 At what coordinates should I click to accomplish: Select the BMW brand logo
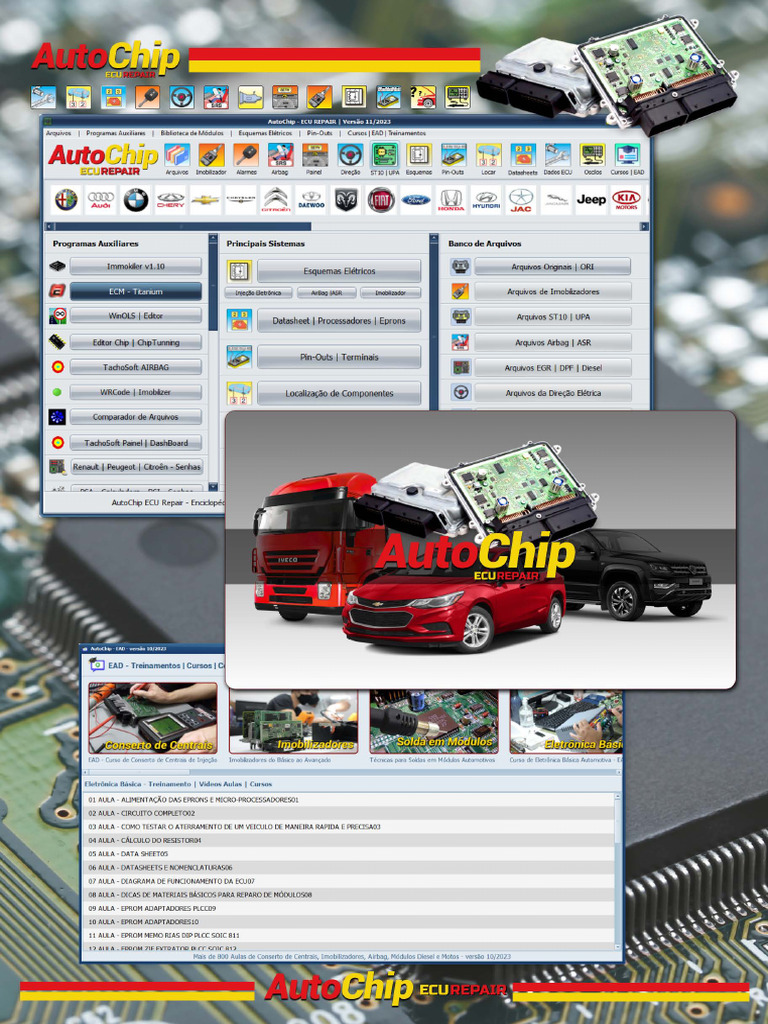click(136, 200)
